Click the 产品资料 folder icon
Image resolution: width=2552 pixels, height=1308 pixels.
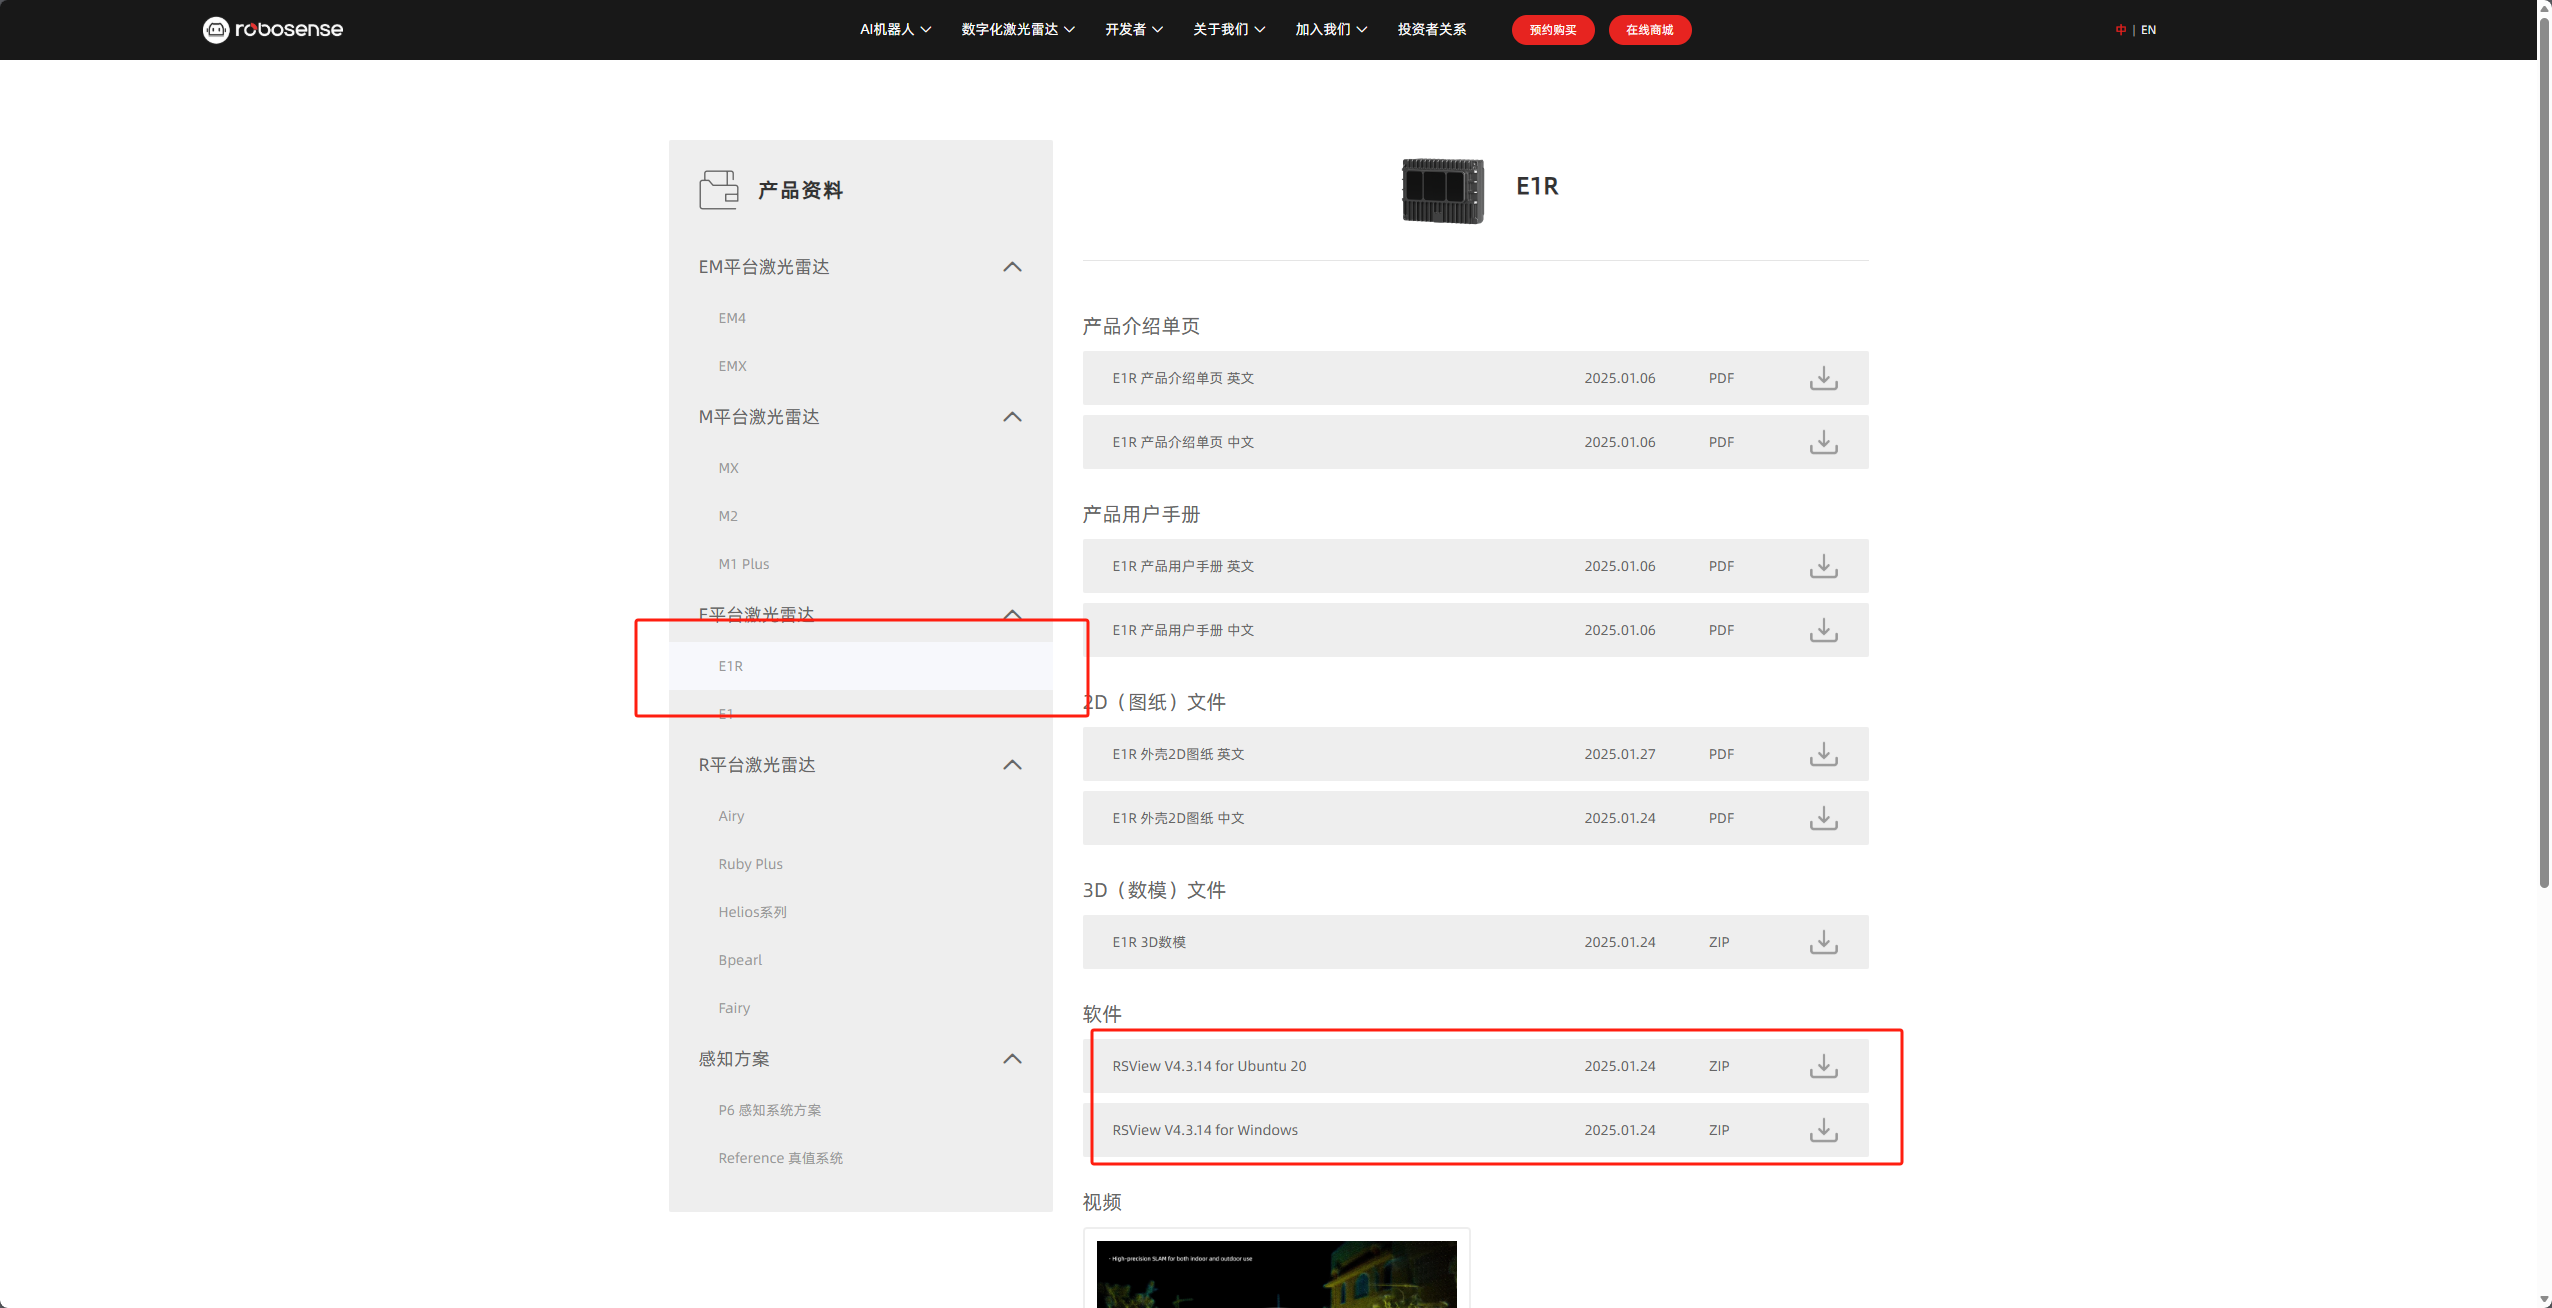pos(718,190)
